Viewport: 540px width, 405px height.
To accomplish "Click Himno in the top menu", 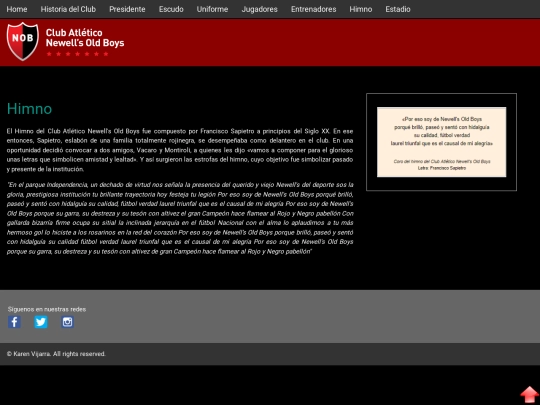I will [x=361, y=9].
